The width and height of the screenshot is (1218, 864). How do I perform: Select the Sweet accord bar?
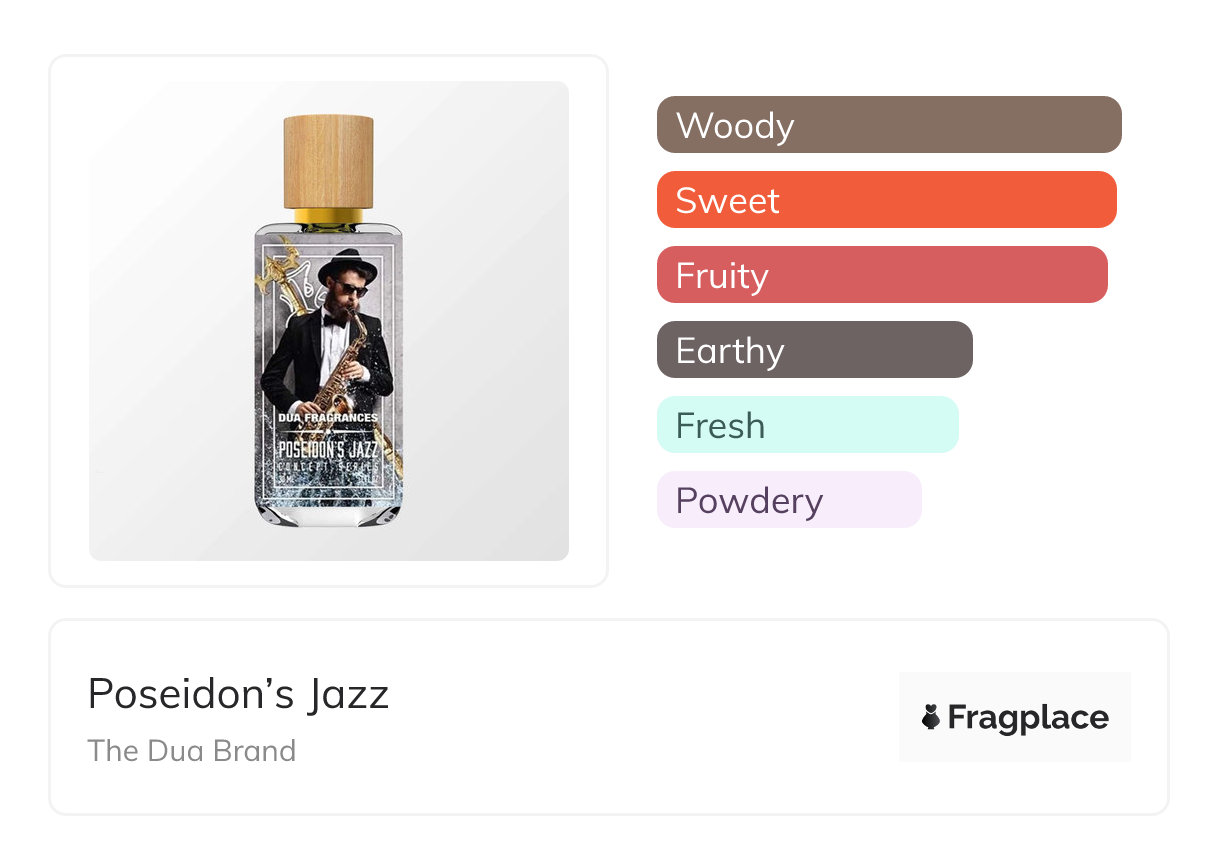tap(886, 200)
